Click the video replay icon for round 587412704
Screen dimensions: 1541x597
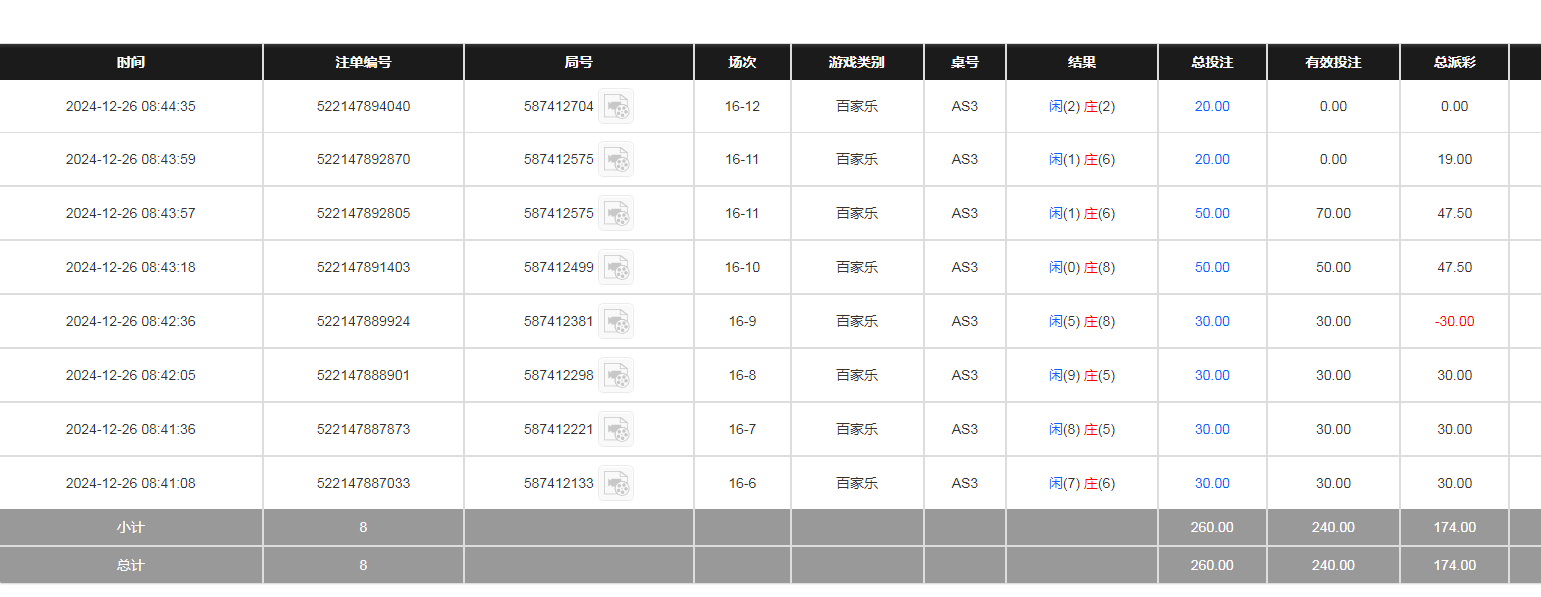[x=616, y=107]
